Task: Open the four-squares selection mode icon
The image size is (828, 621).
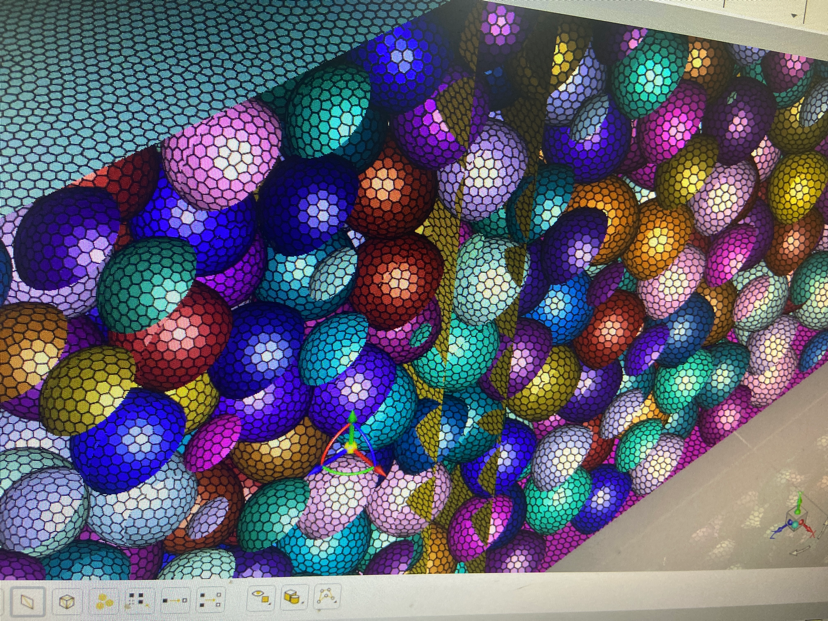Action: click(138, 601)
